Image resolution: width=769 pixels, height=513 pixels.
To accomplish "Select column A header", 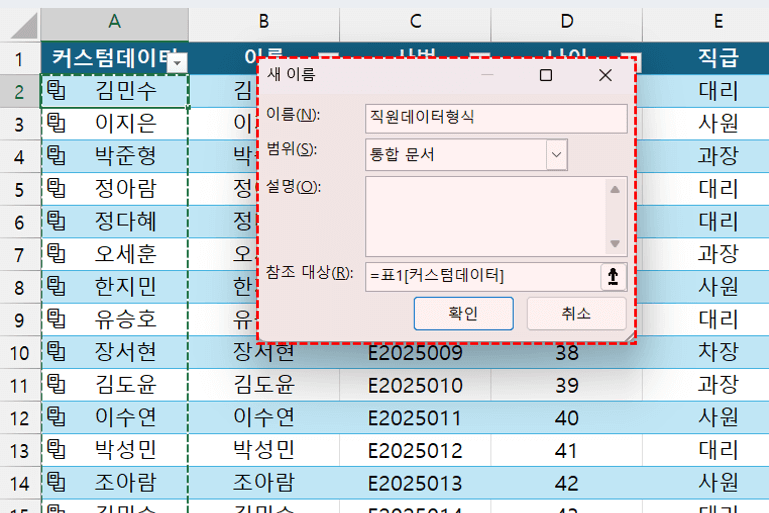I will (115, 22).
